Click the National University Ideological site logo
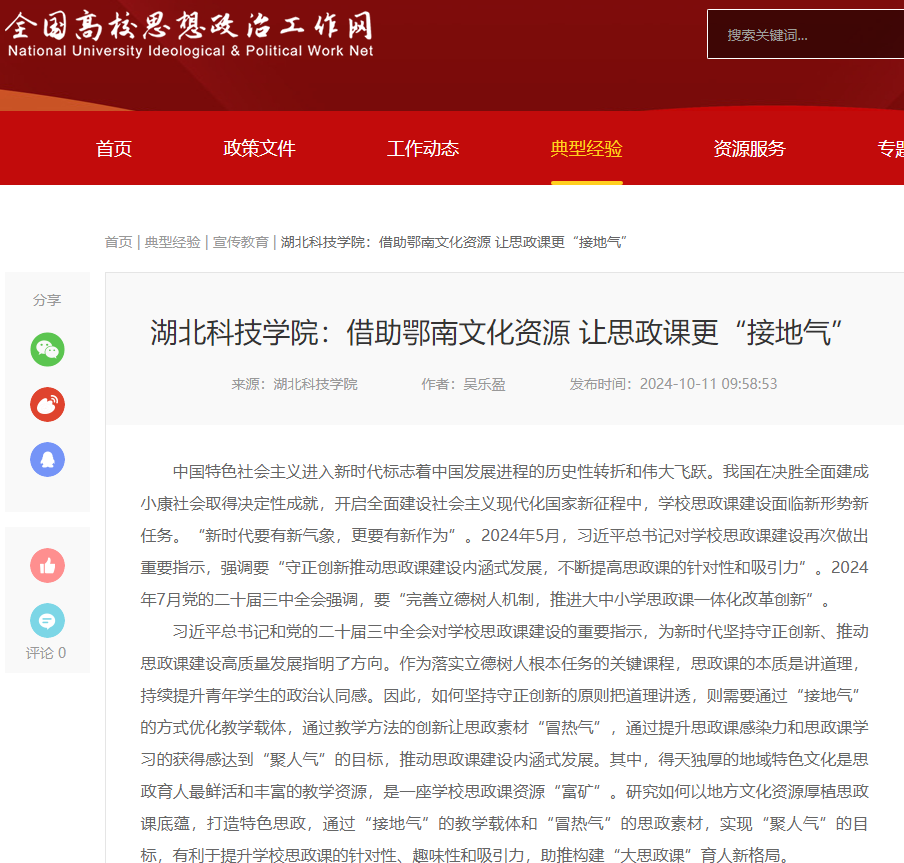This screenshot has width=904, height=863. 189,34
